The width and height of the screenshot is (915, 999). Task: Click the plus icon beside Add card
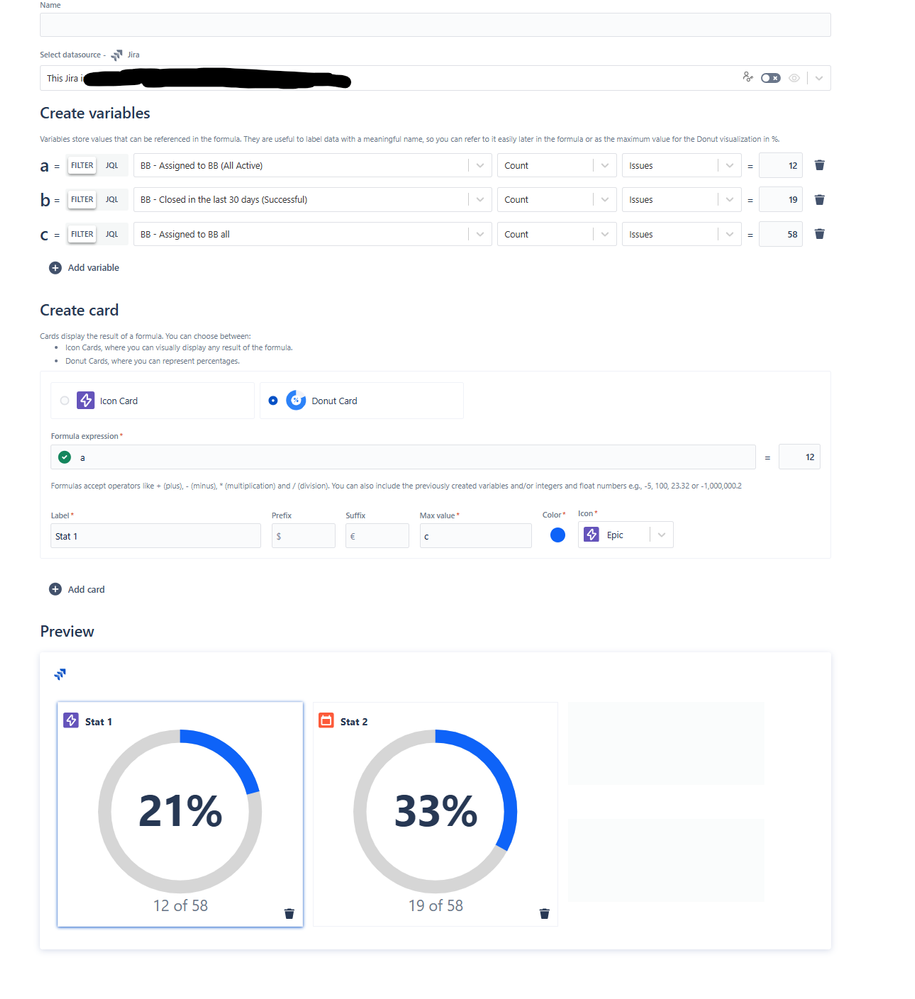click(x=55, y=589)
